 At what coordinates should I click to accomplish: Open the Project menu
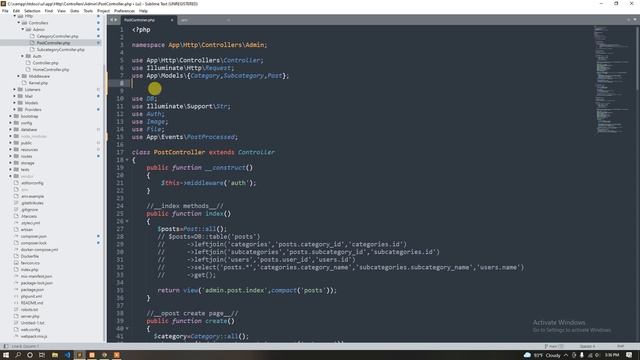coord(103,11)
